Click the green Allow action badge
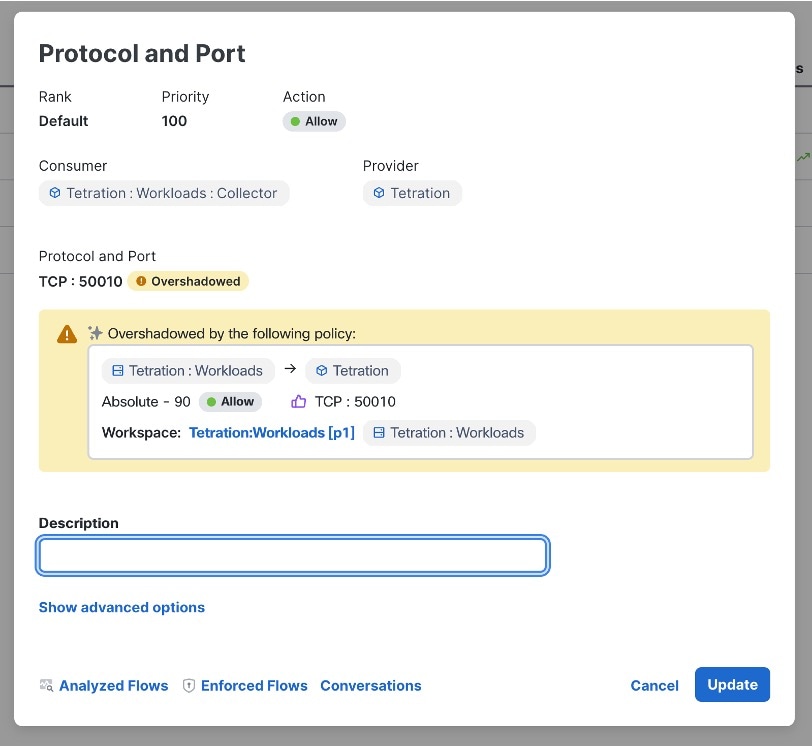The image size is (812, 746). click(314, 120)
